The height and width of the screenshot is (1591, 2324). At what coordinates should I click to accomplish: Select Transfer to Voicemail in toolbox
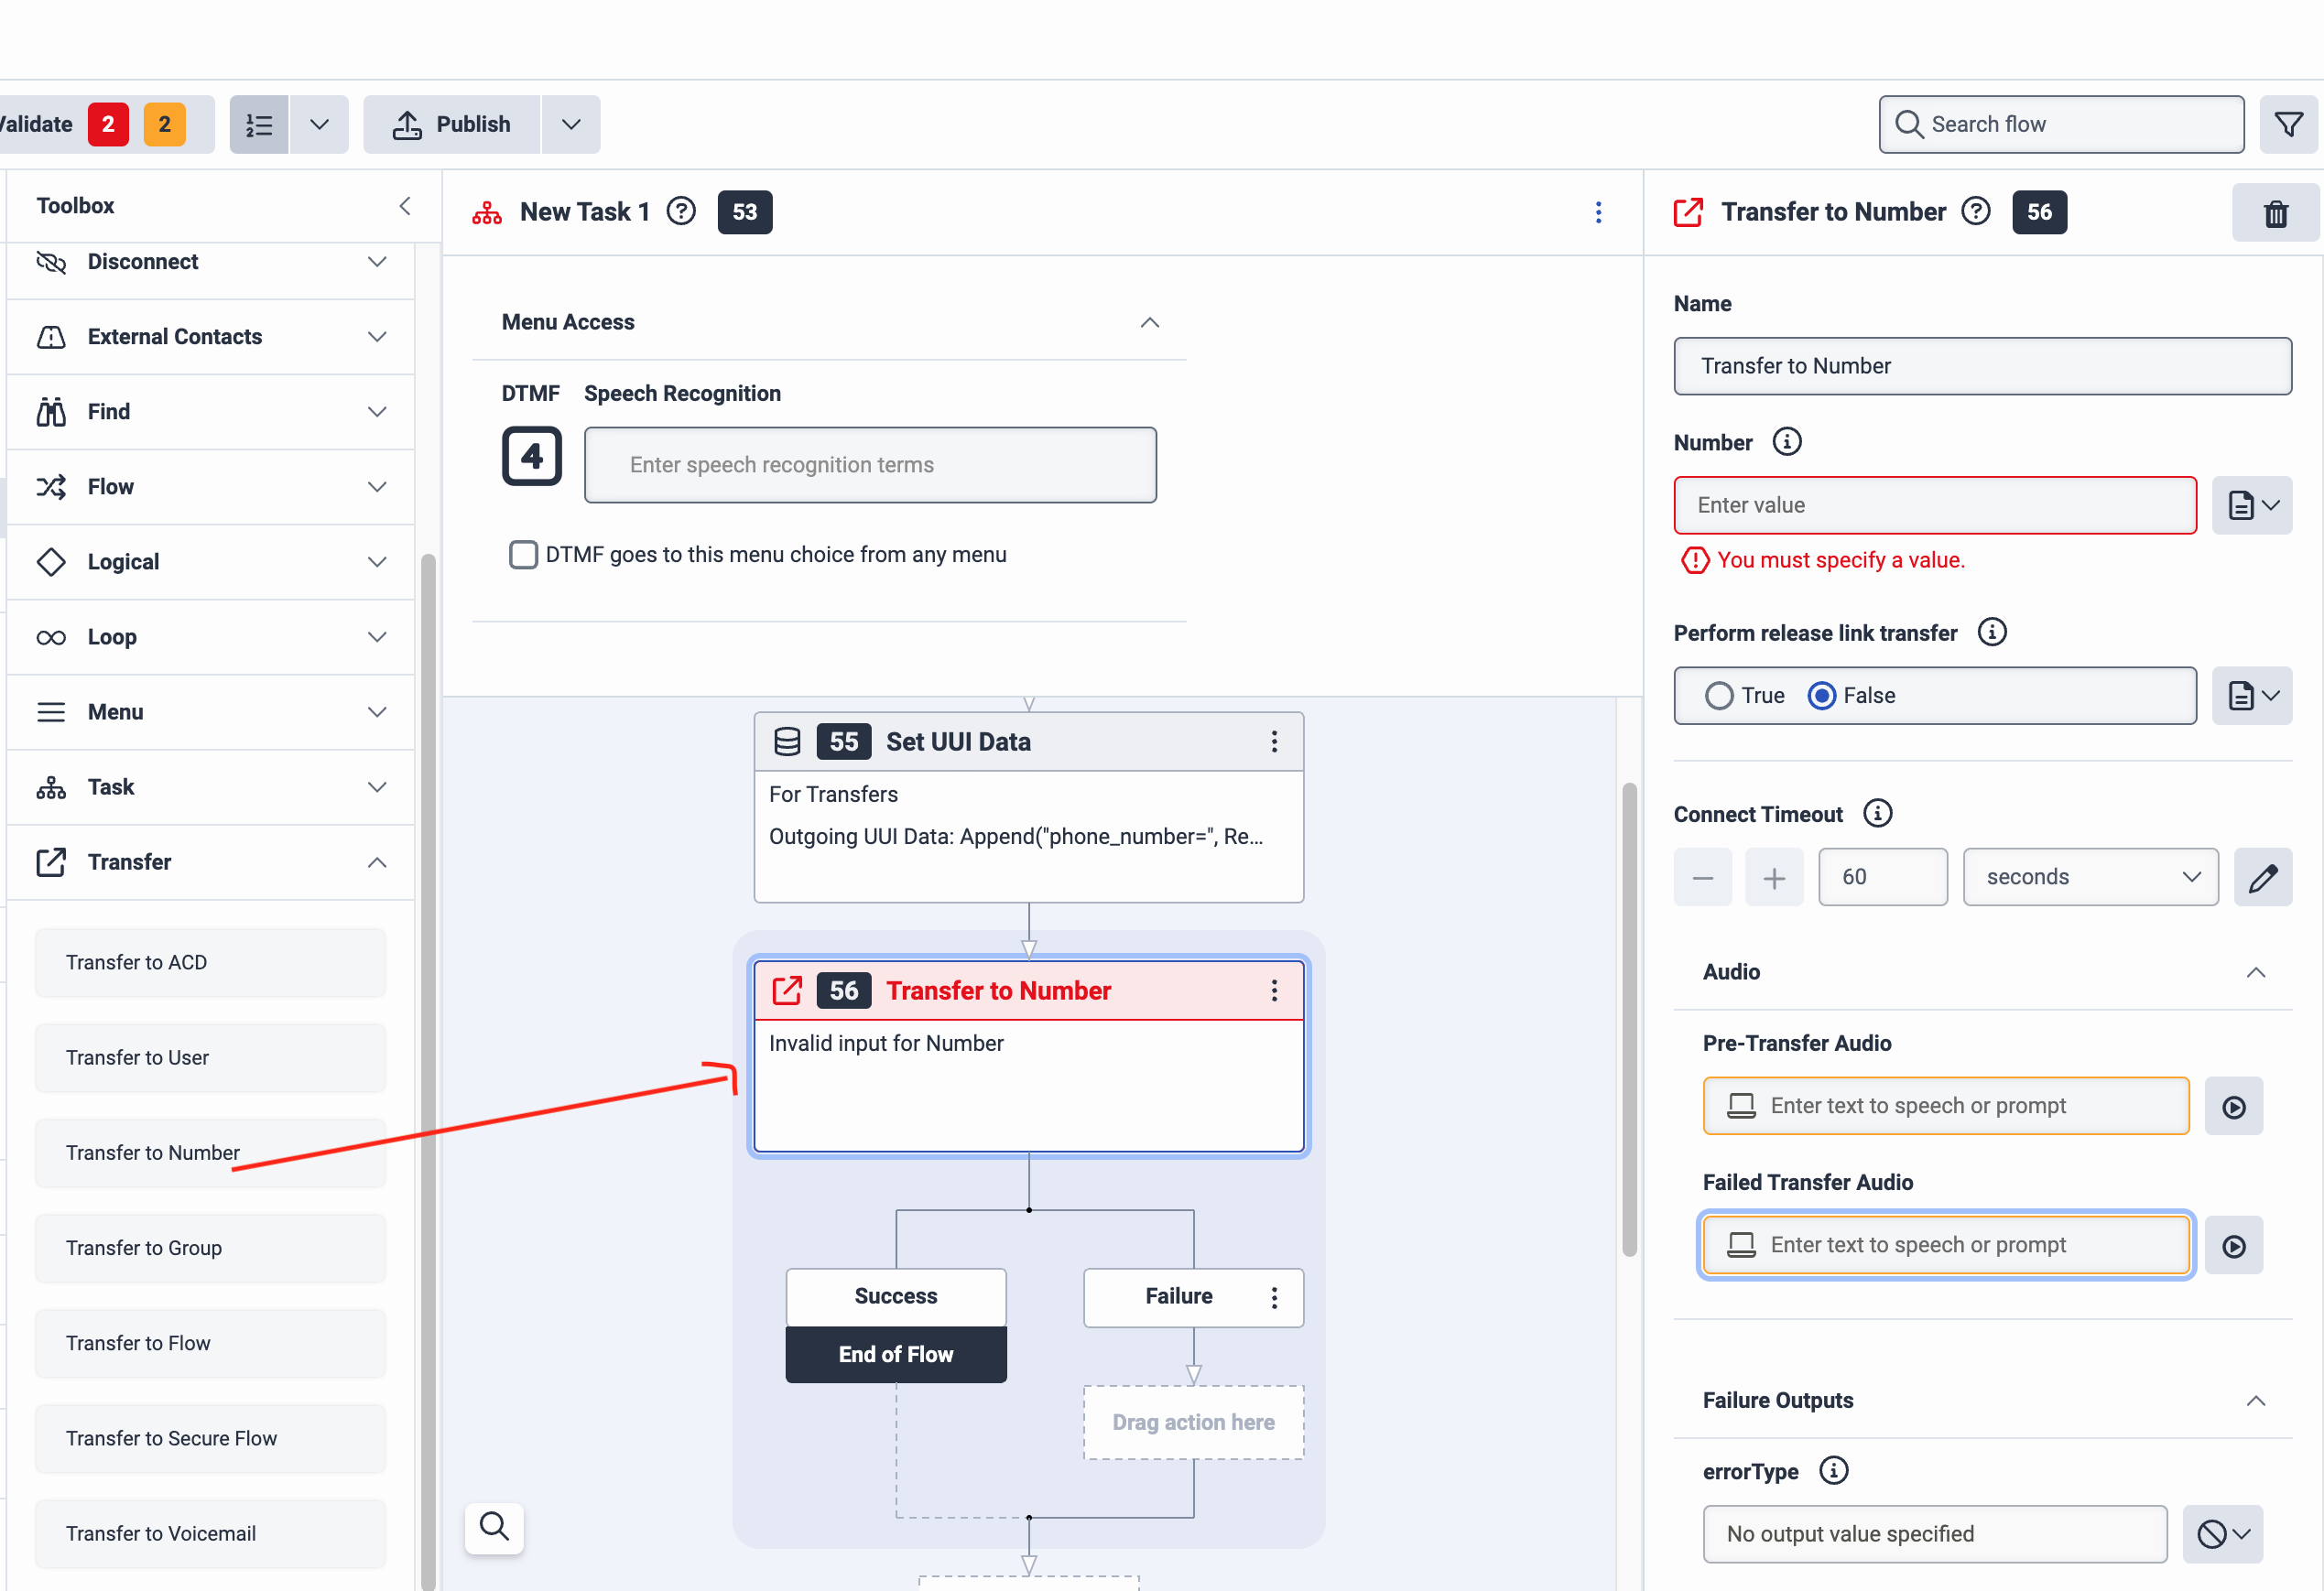[x=210, y=1533]
